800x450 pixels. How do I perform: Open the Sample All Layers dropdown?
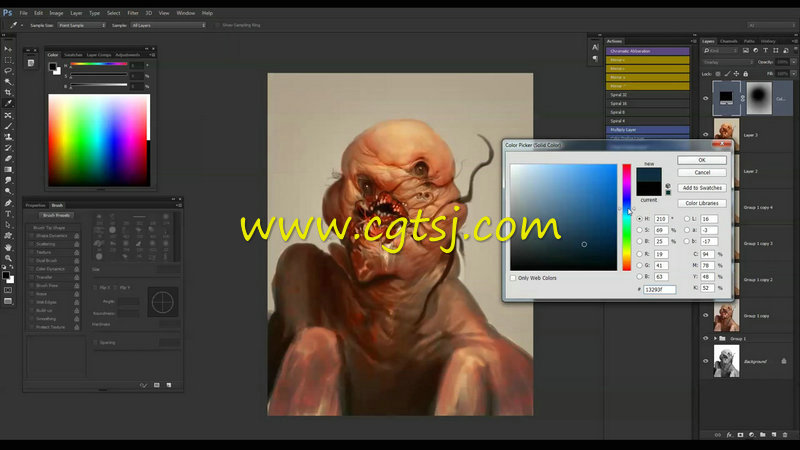click(x=168, y=25)
